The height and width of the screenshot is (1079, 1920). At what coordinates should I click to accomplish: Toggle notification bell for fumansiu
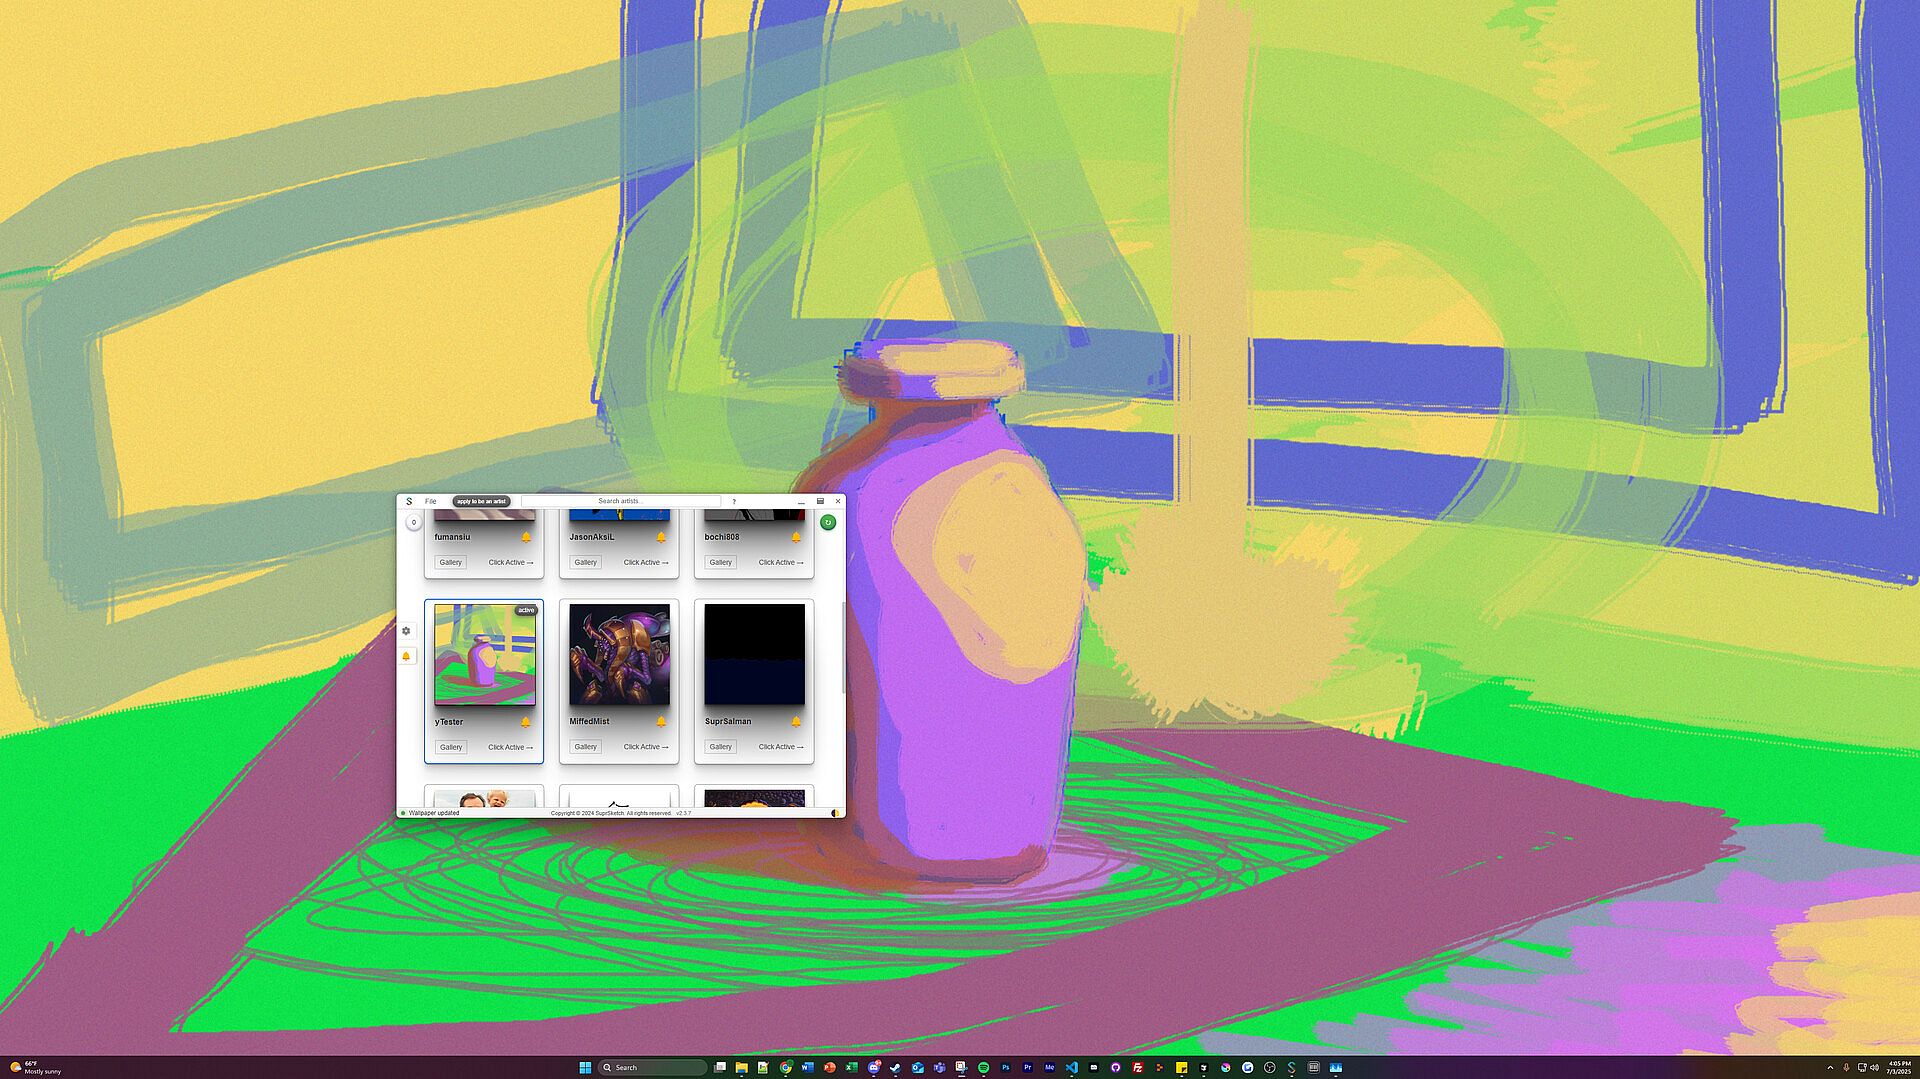point(526,537)
